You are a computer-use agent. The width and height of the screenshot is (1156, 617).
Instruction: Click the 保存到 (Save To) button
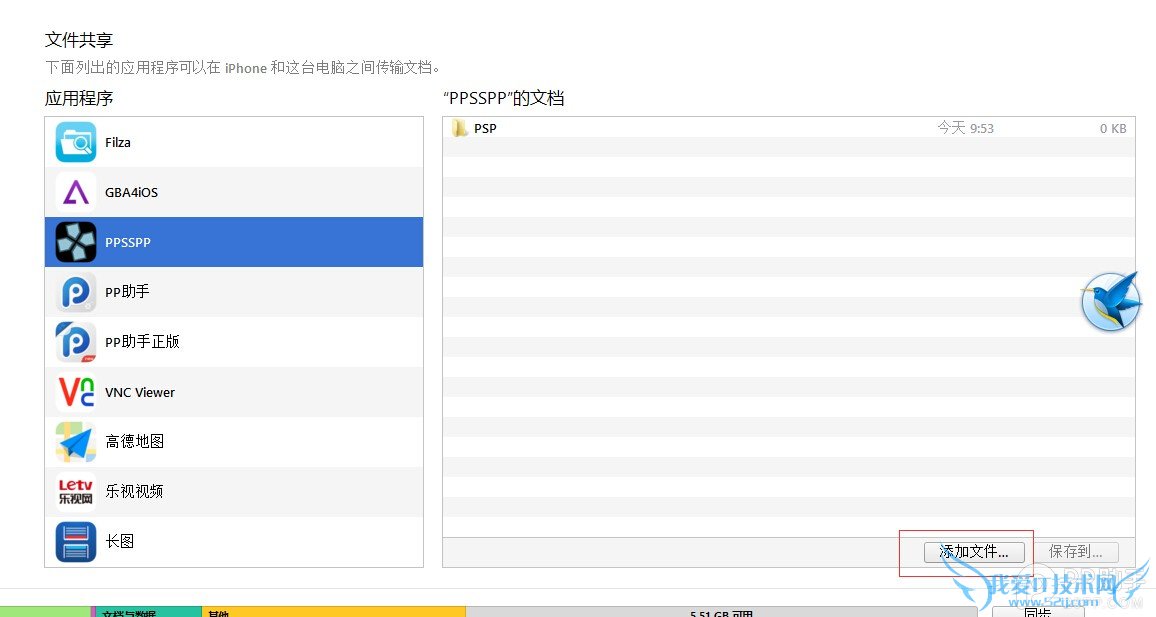pyautogui.click(x=1078, y=551)
